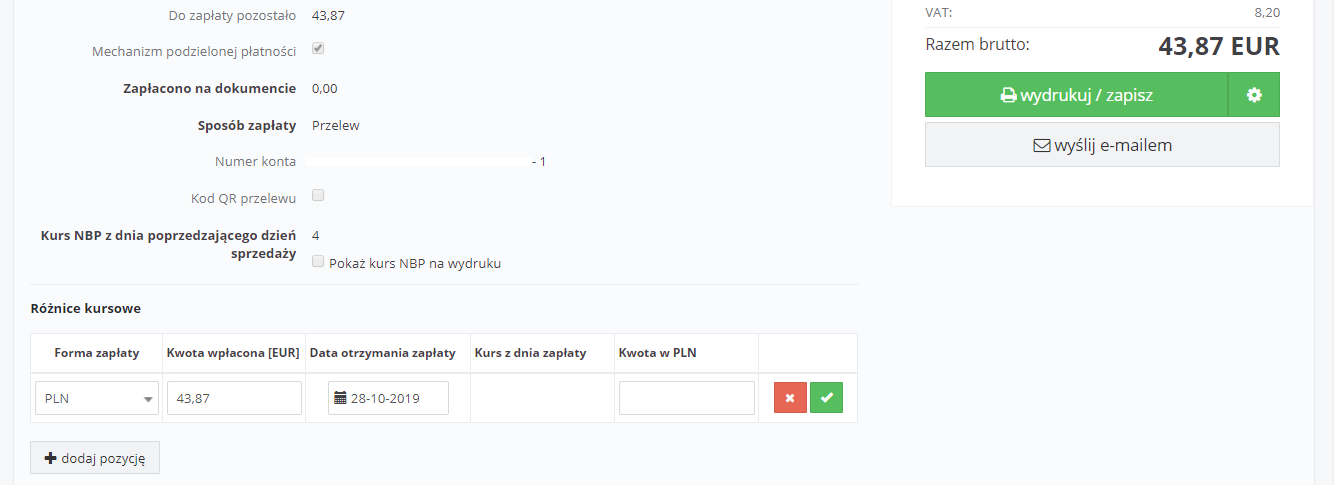Viewport: 1334px width, 485px height.
Task: Click the printer icon on wydrukuj button
Action: pos(1008,96)
